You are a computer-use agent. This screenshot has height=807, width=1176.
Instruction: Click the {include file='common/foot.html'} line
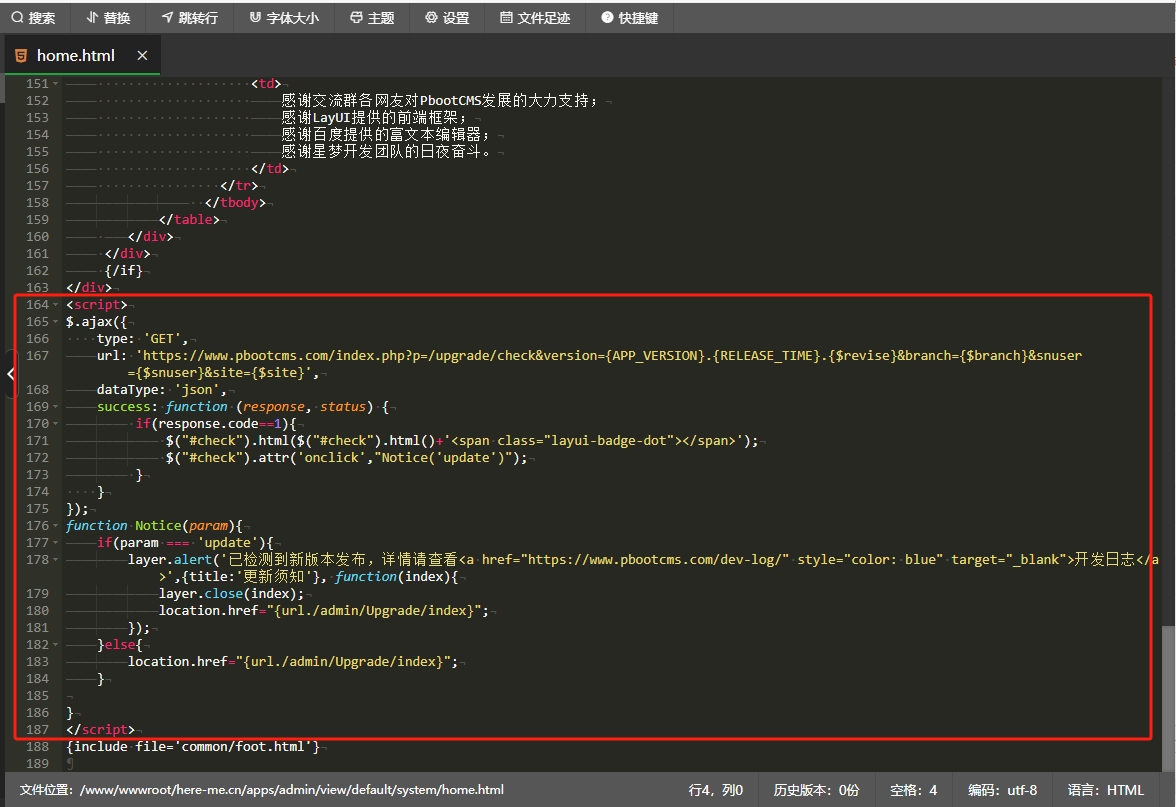pyautogui.click(x=193, y=746)
